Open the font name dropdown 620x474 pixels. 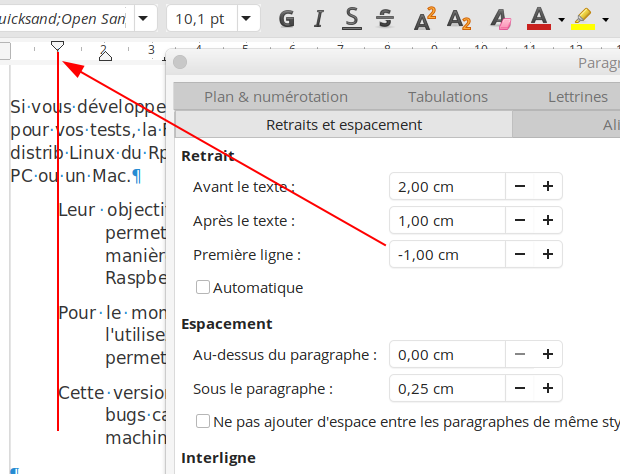point(144,18)
